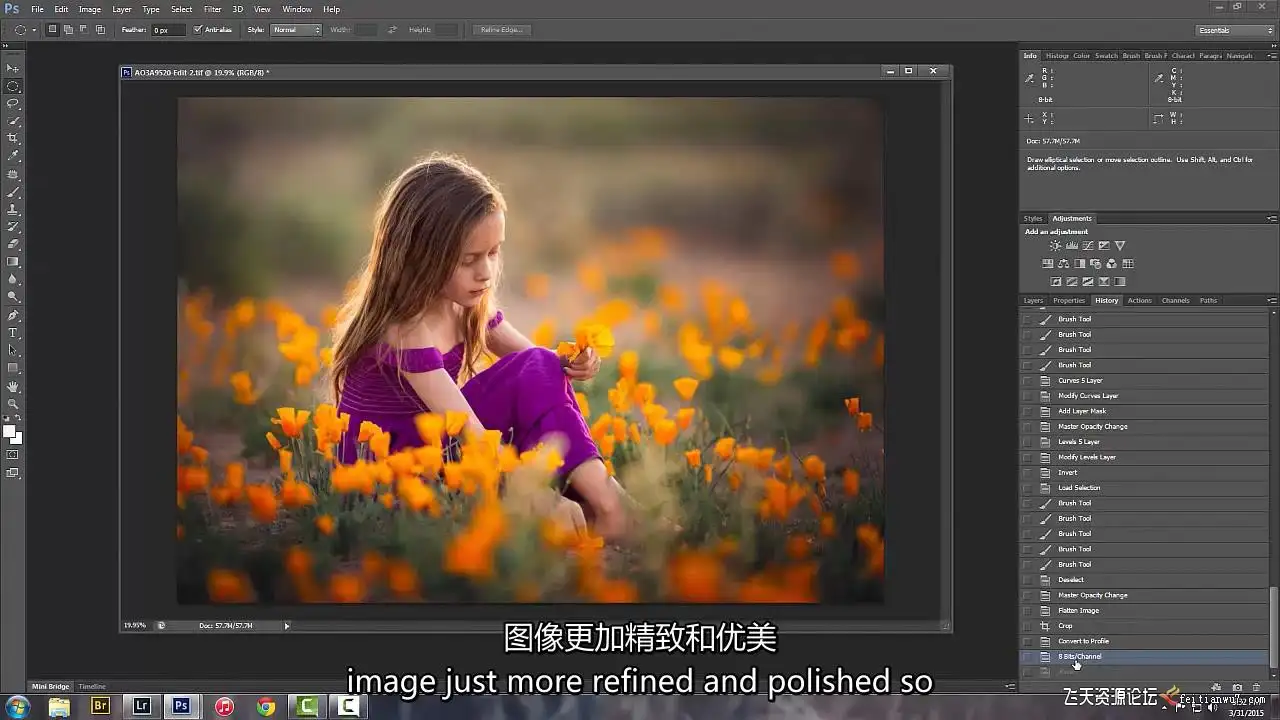1280x720 pixels.
Task: Set history brush source for Deselect
Action: [x=1027, y=580]
